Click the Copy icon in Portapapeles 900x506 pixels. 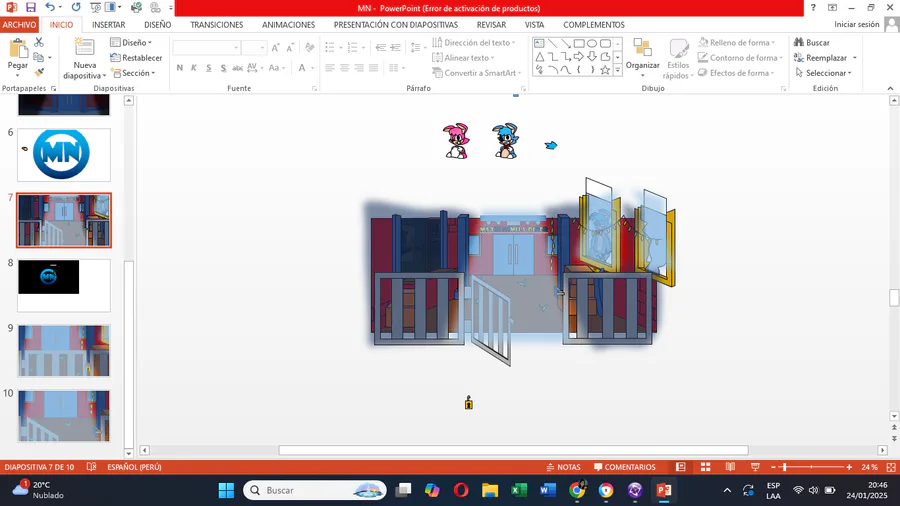click(38, 57)
